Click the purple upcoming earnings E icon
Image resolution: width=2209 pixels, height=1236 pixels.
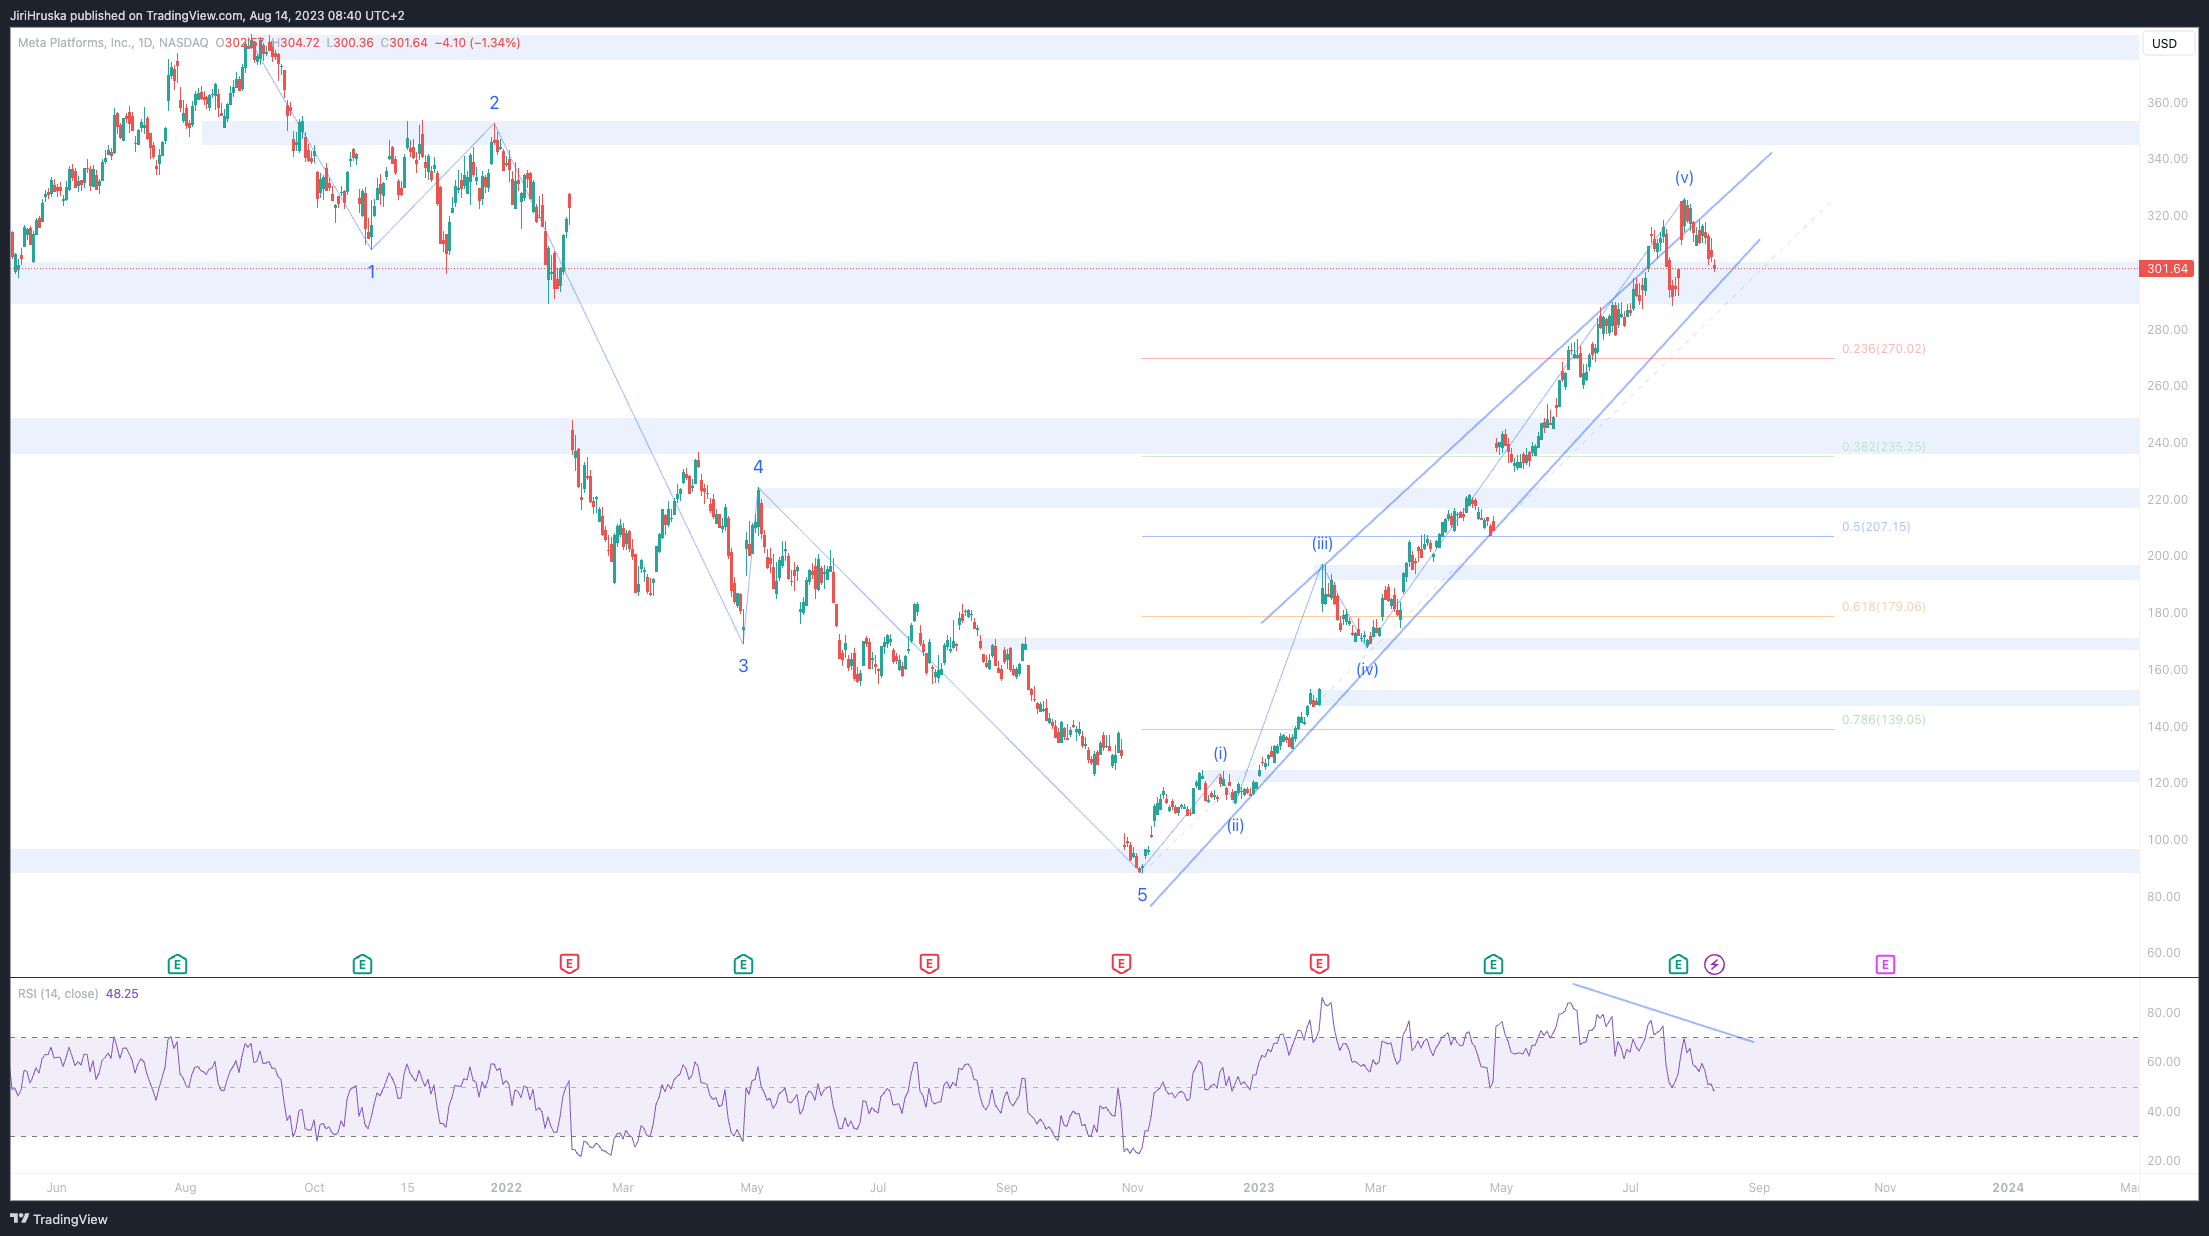[1885, 964]
